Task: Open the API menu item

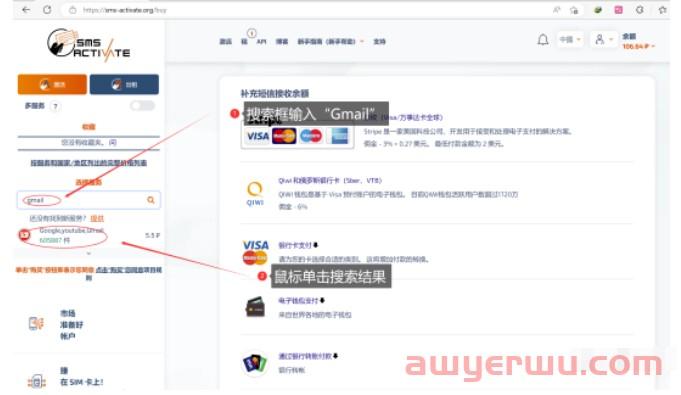Action: 261,41
